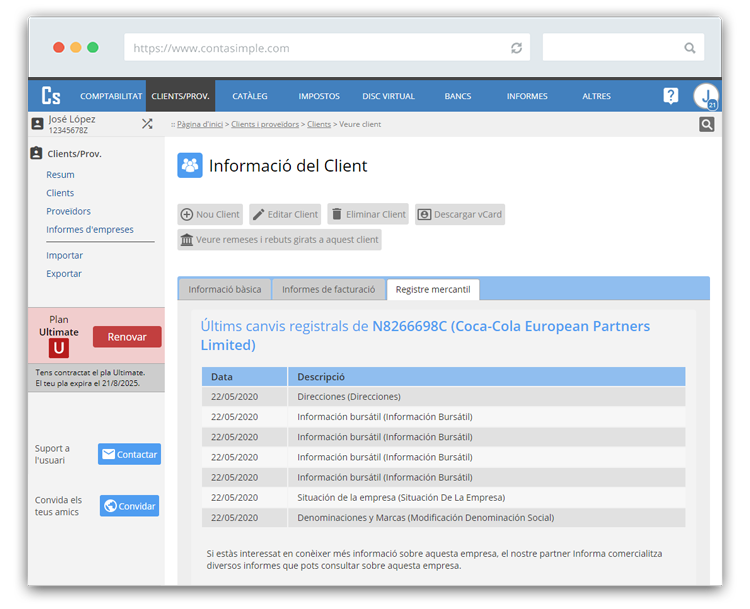Click the Clients i proveïdors breadcrumb
The width and height of the screenshot is (750, 609).
(x=265, y=124)
